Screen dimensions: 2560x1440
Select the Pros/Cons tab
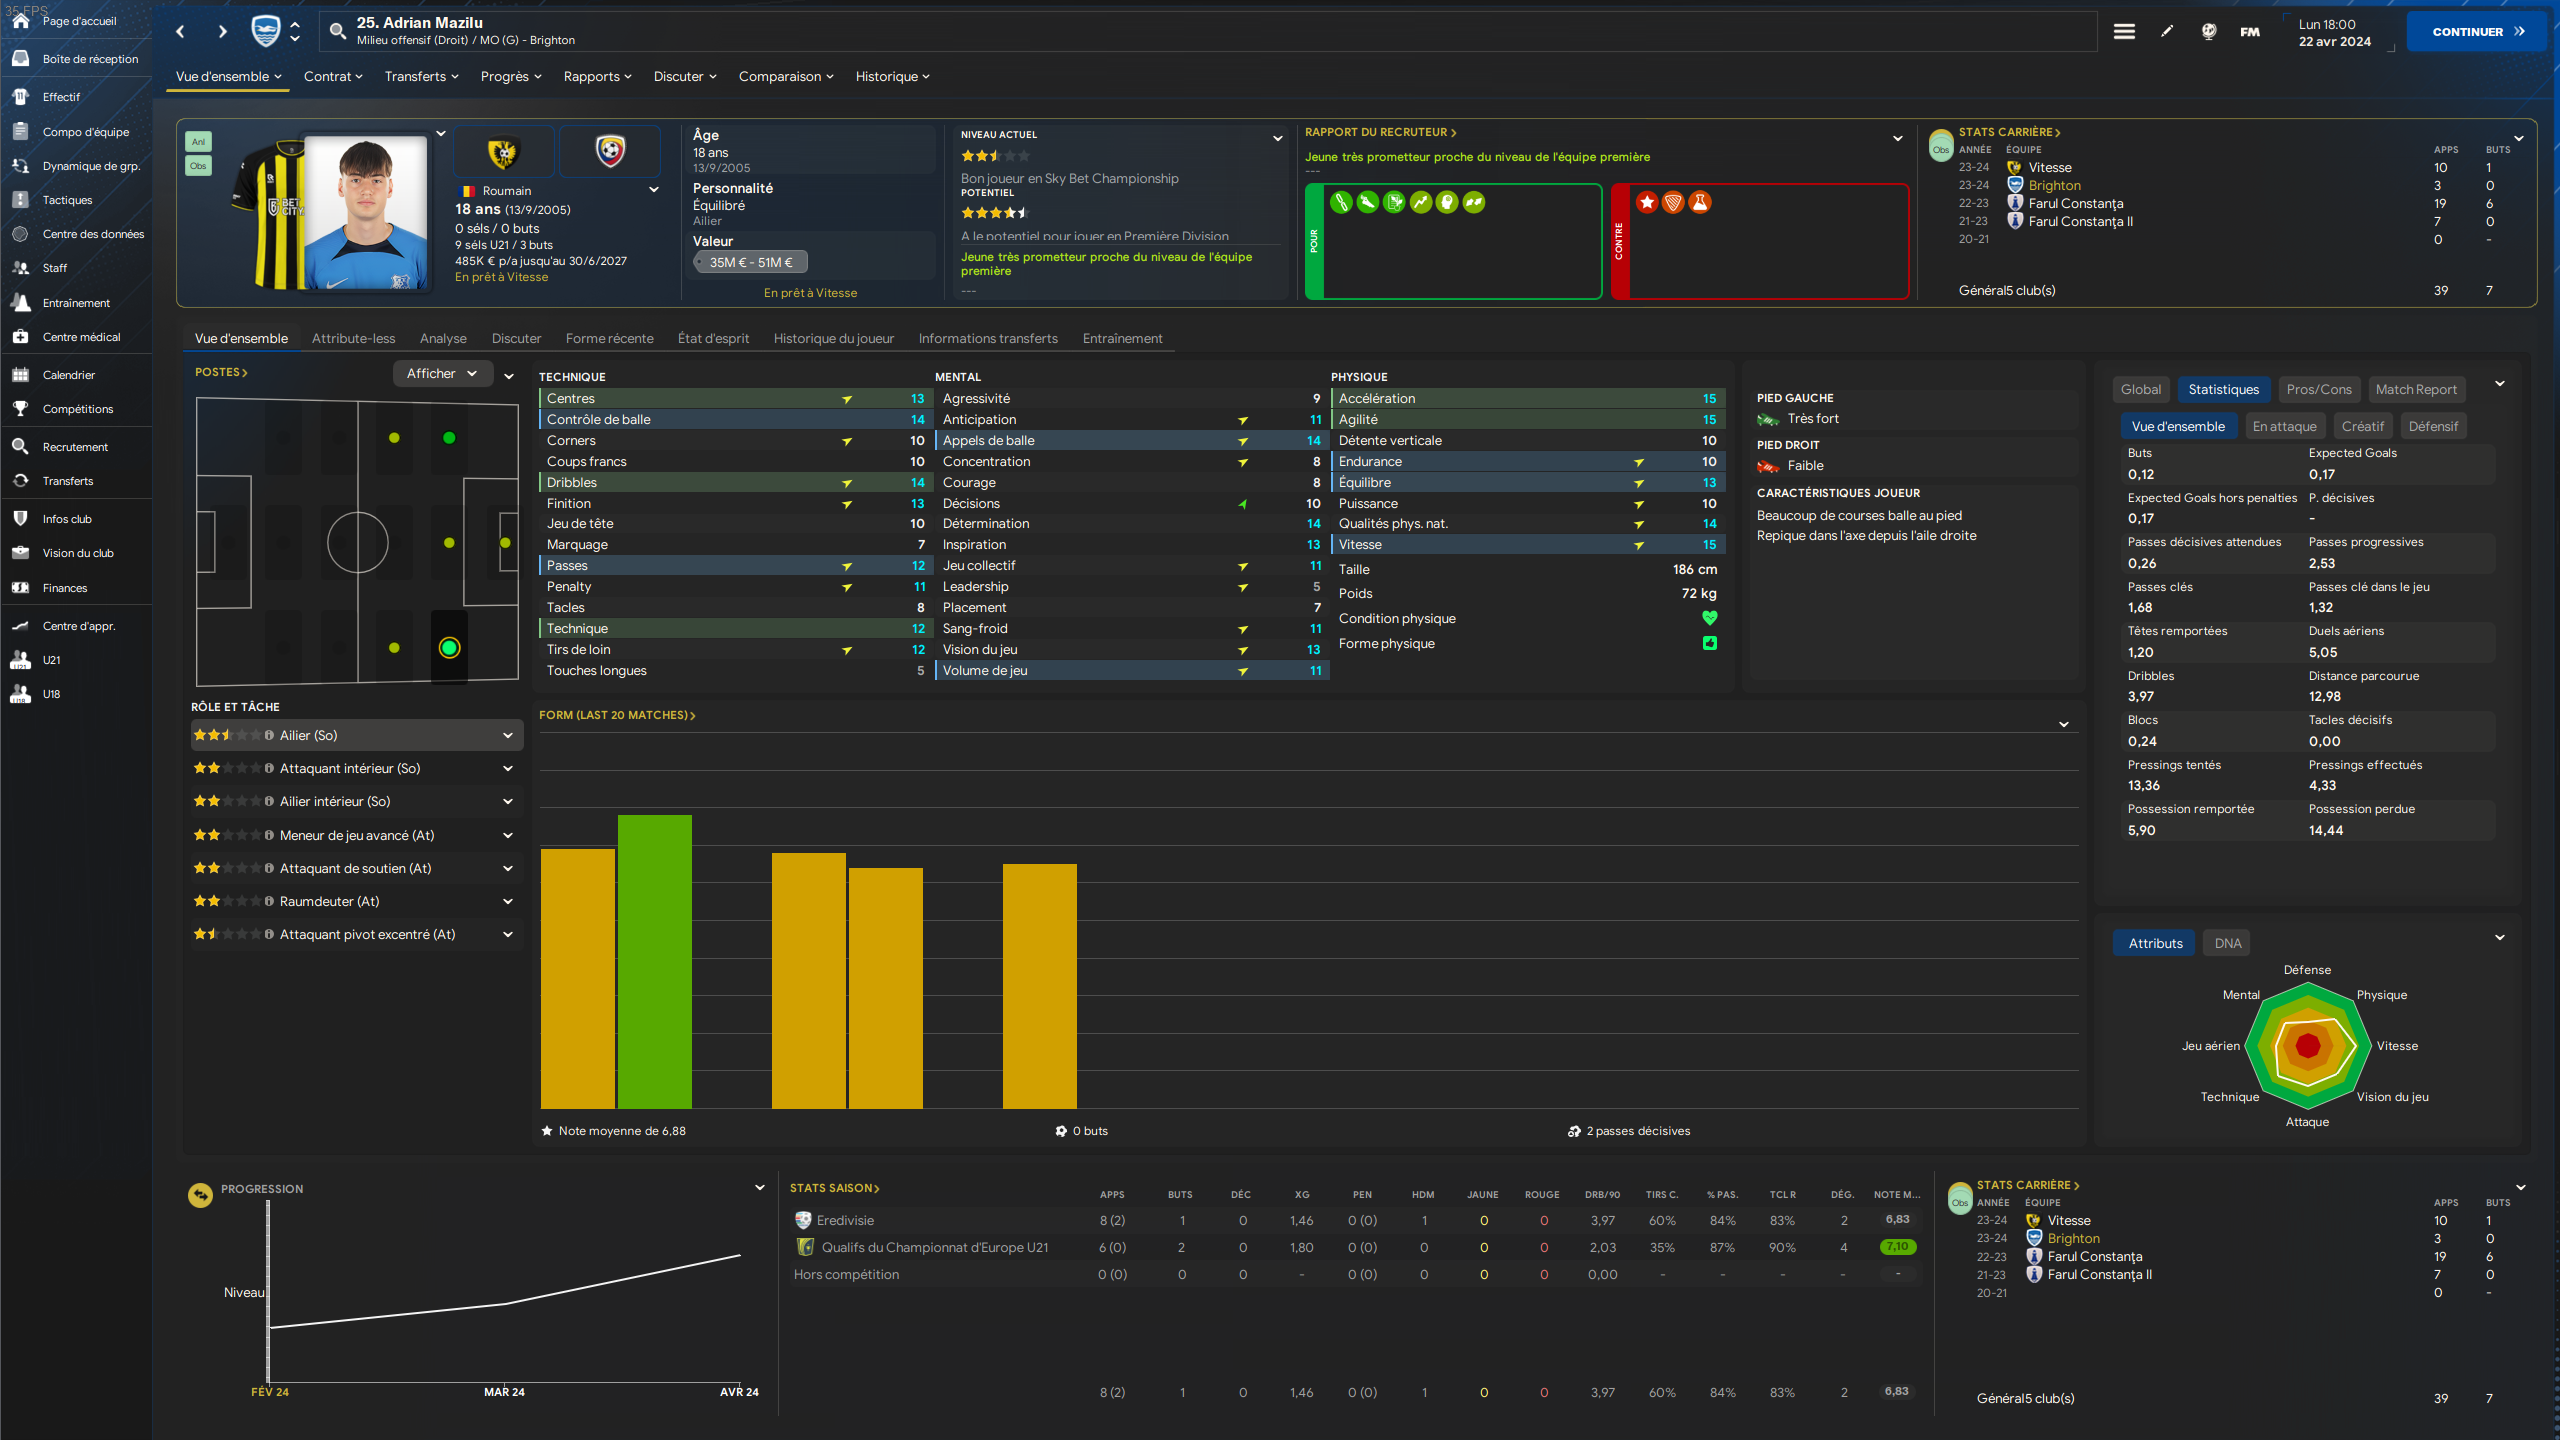coord(2318,389)
